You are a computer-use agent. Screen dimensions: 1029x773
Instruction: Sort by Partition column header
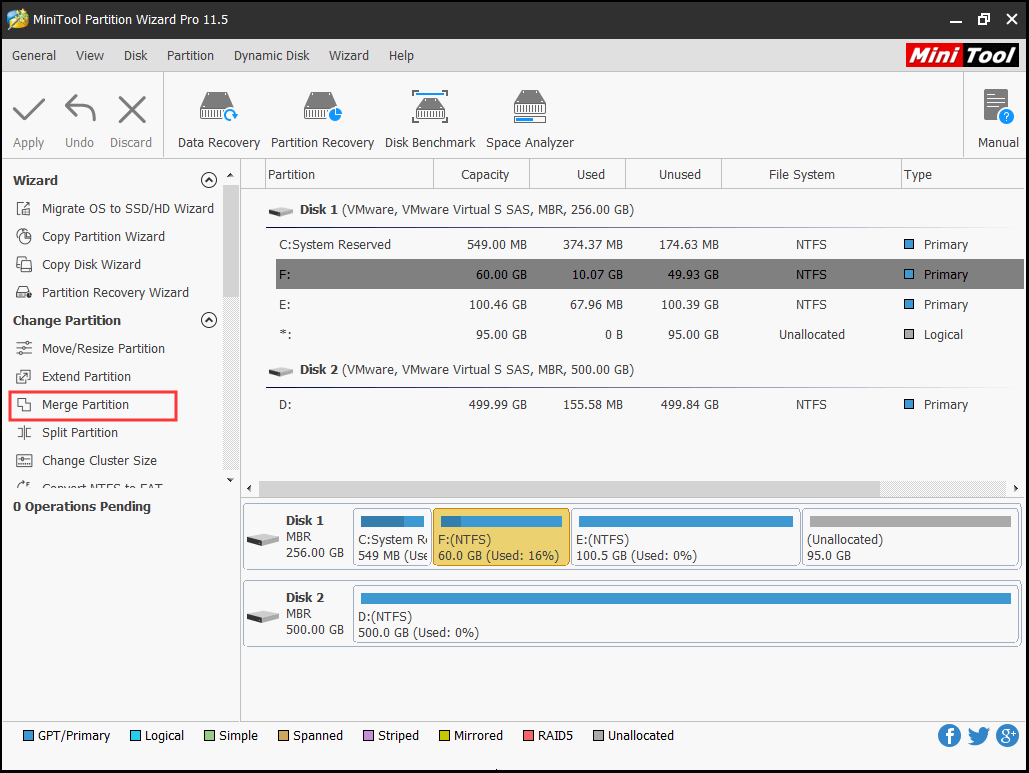point(350,175)
